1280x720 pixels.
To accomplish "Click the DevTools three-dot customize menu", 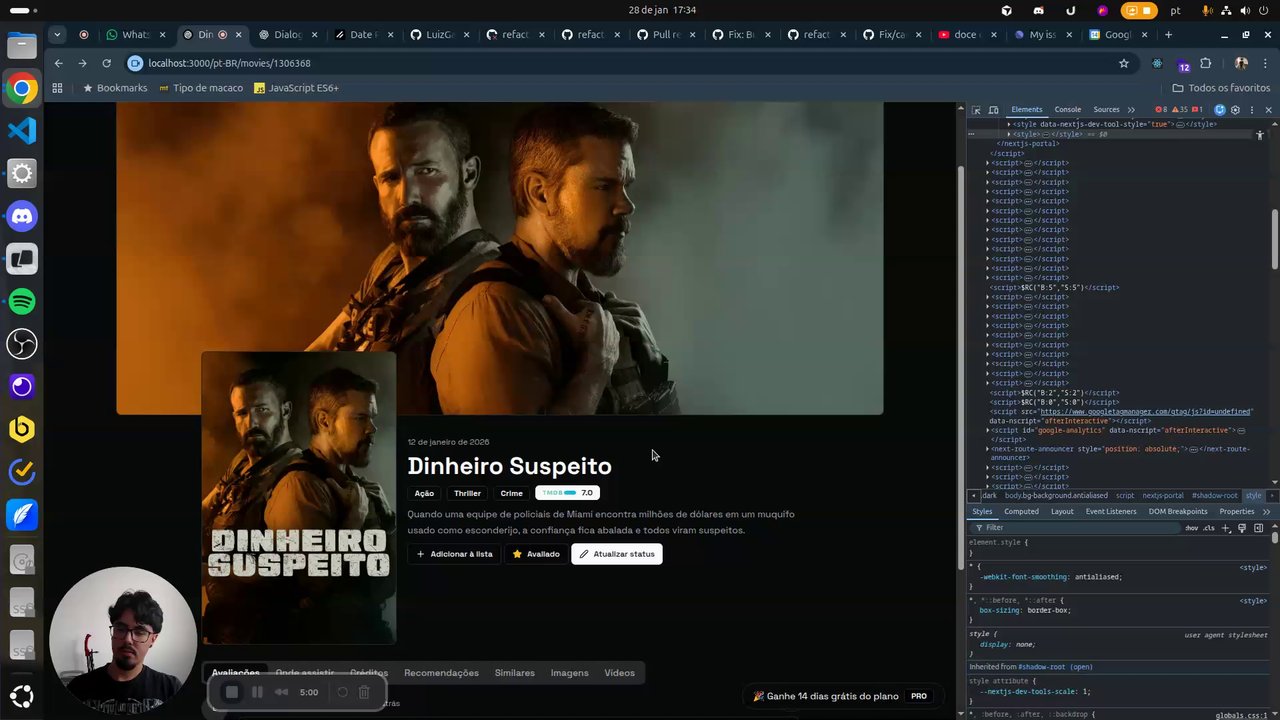I will tap(1251, 110).
